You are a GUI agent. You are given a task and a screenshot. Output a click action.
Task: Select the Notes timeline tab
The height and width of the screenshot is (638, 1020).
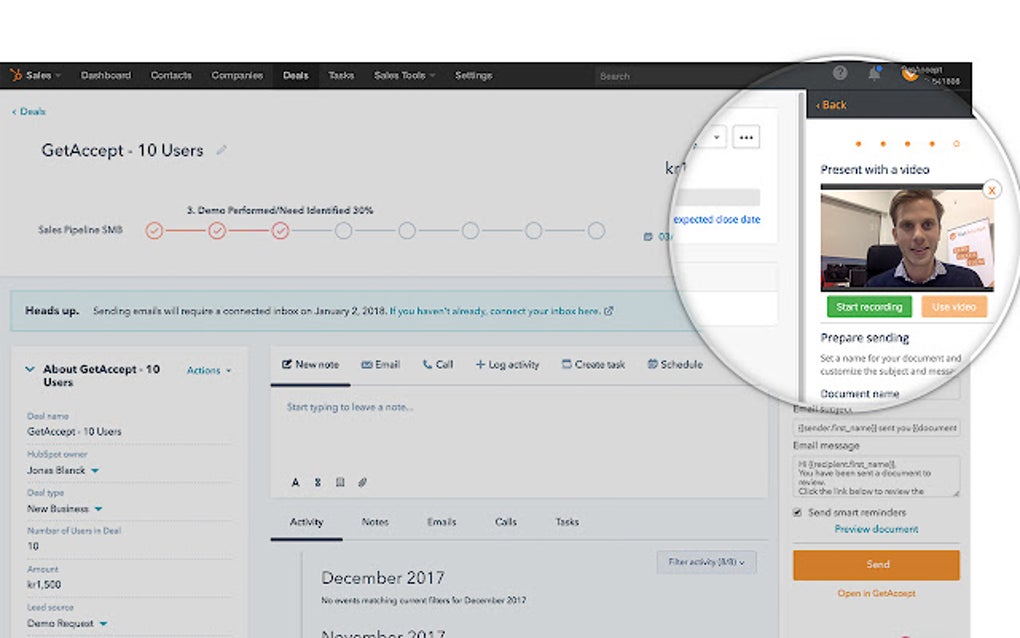tap(375, 522)
